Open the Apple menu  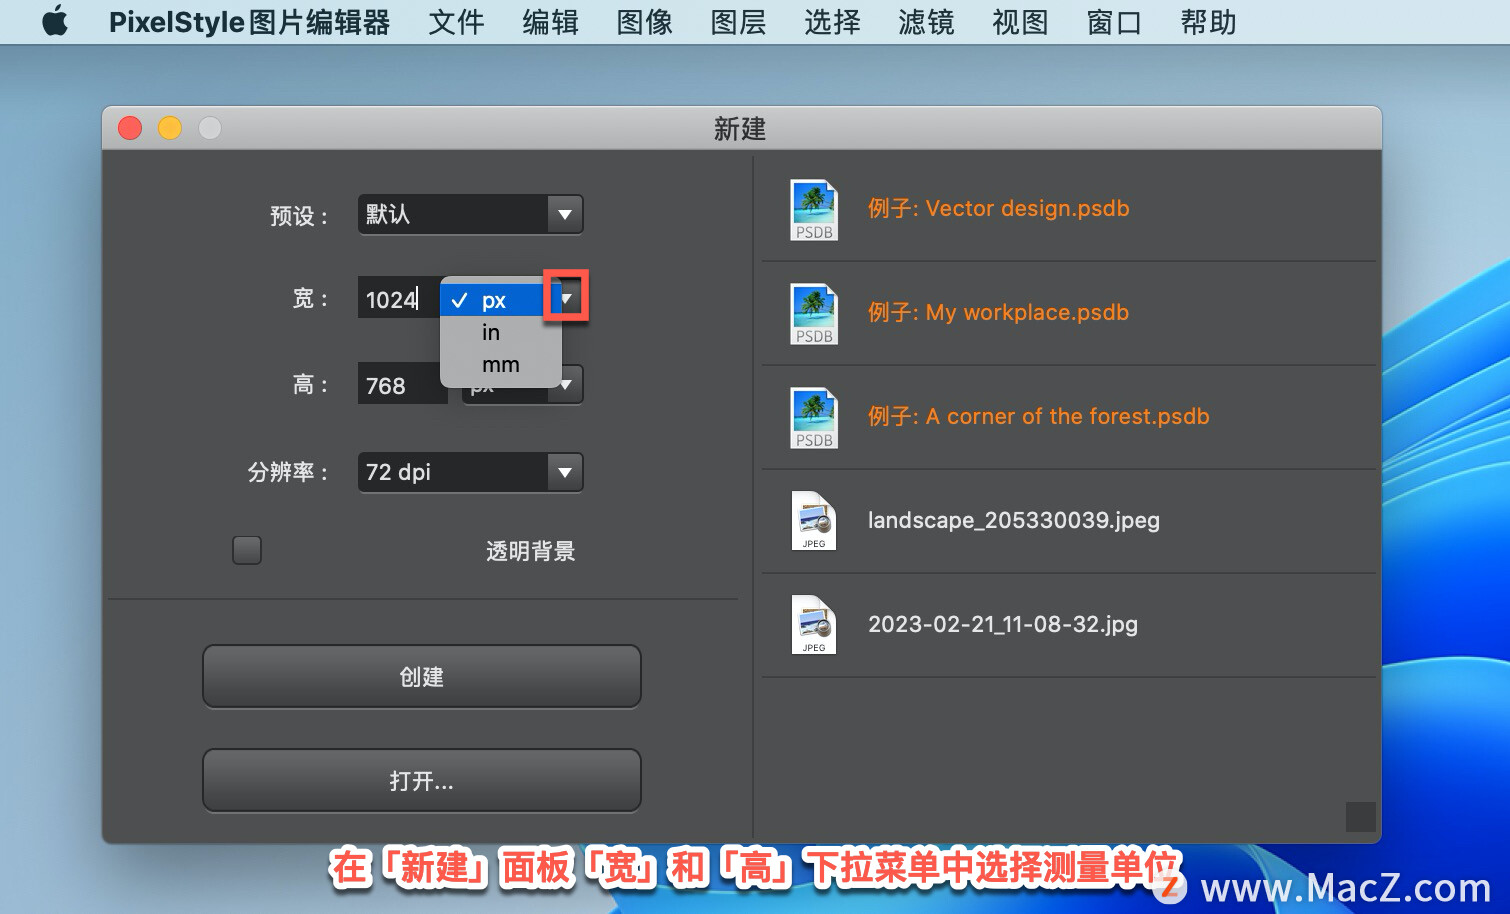55,21
